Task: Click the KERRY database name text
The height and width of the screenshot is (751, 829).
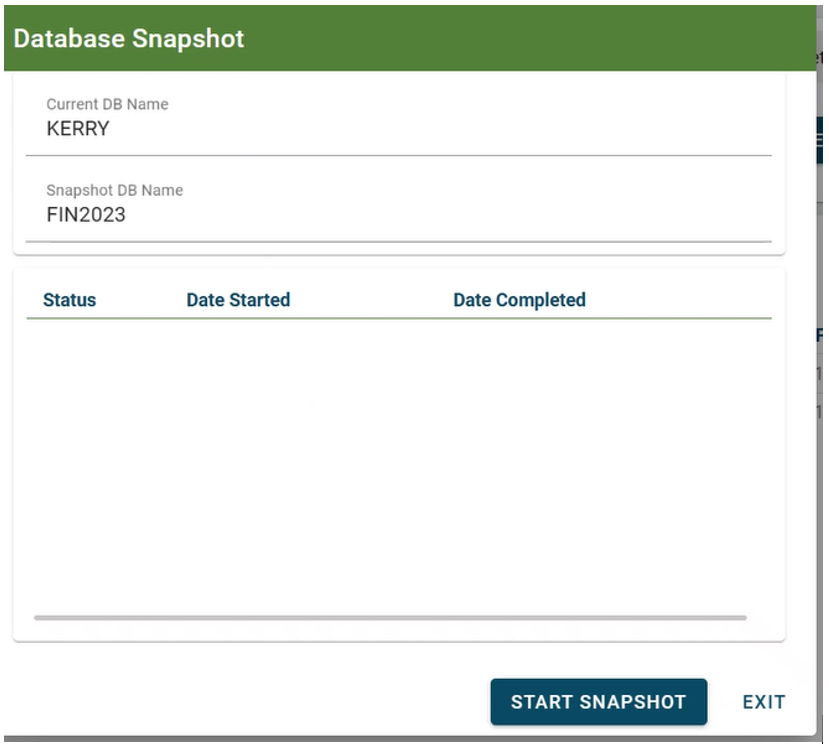Action: point(78,129)
